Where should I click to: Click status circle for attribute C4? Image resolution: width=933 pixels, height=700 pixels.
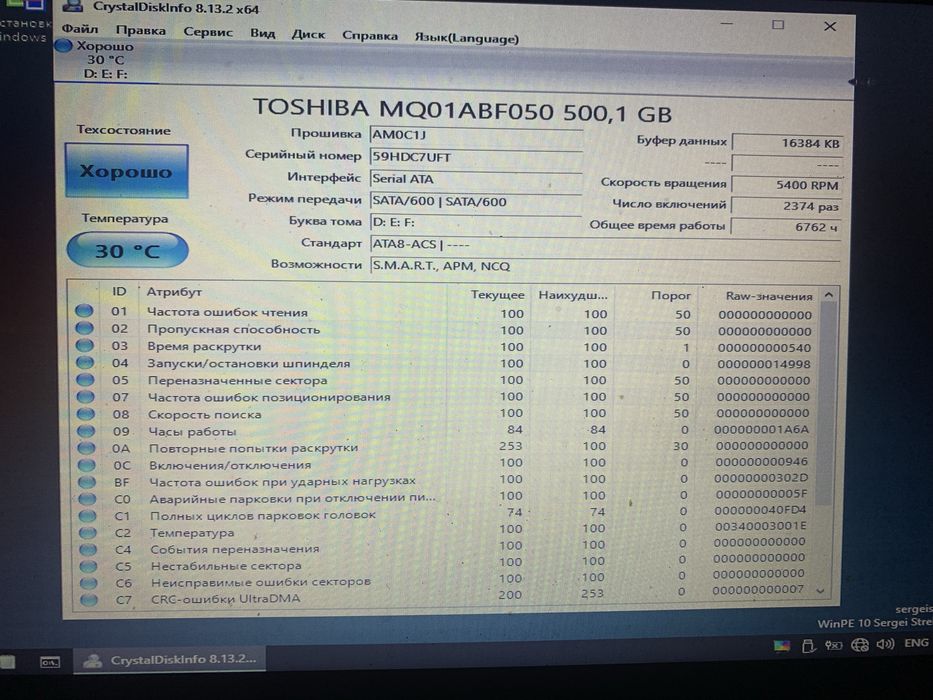coord(88,549)
